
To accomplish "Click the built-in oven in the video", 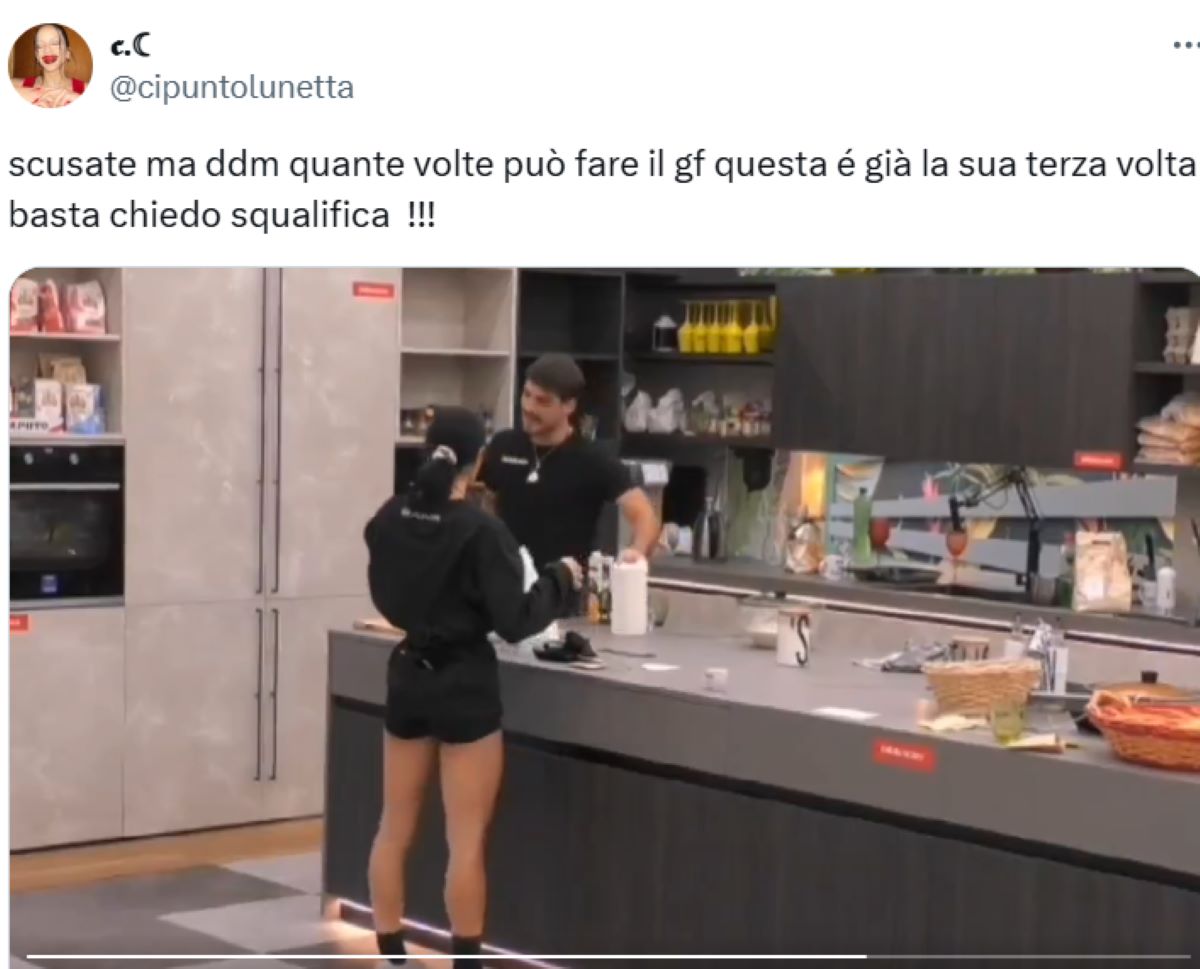I will [67, 521].
